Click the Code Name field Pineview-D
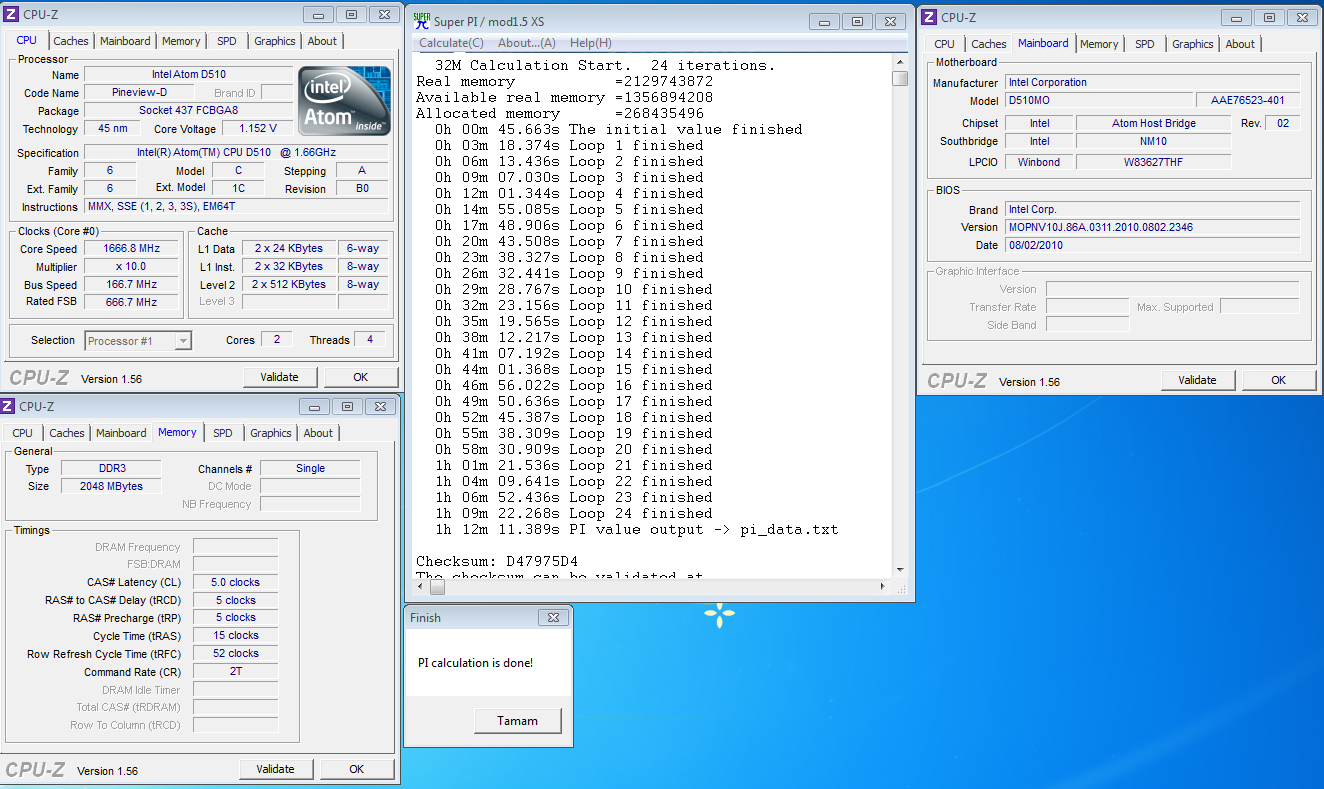Image resolution: width=1324 pixels, height=789 pixels. [139, 93]
